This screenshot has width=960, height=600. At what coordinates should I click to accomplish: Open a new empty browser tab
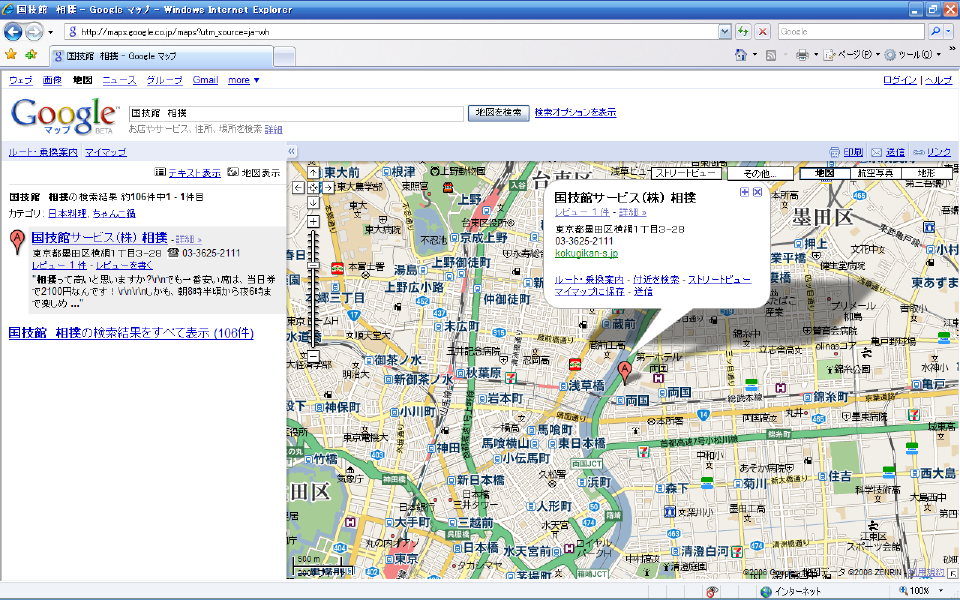284,56
